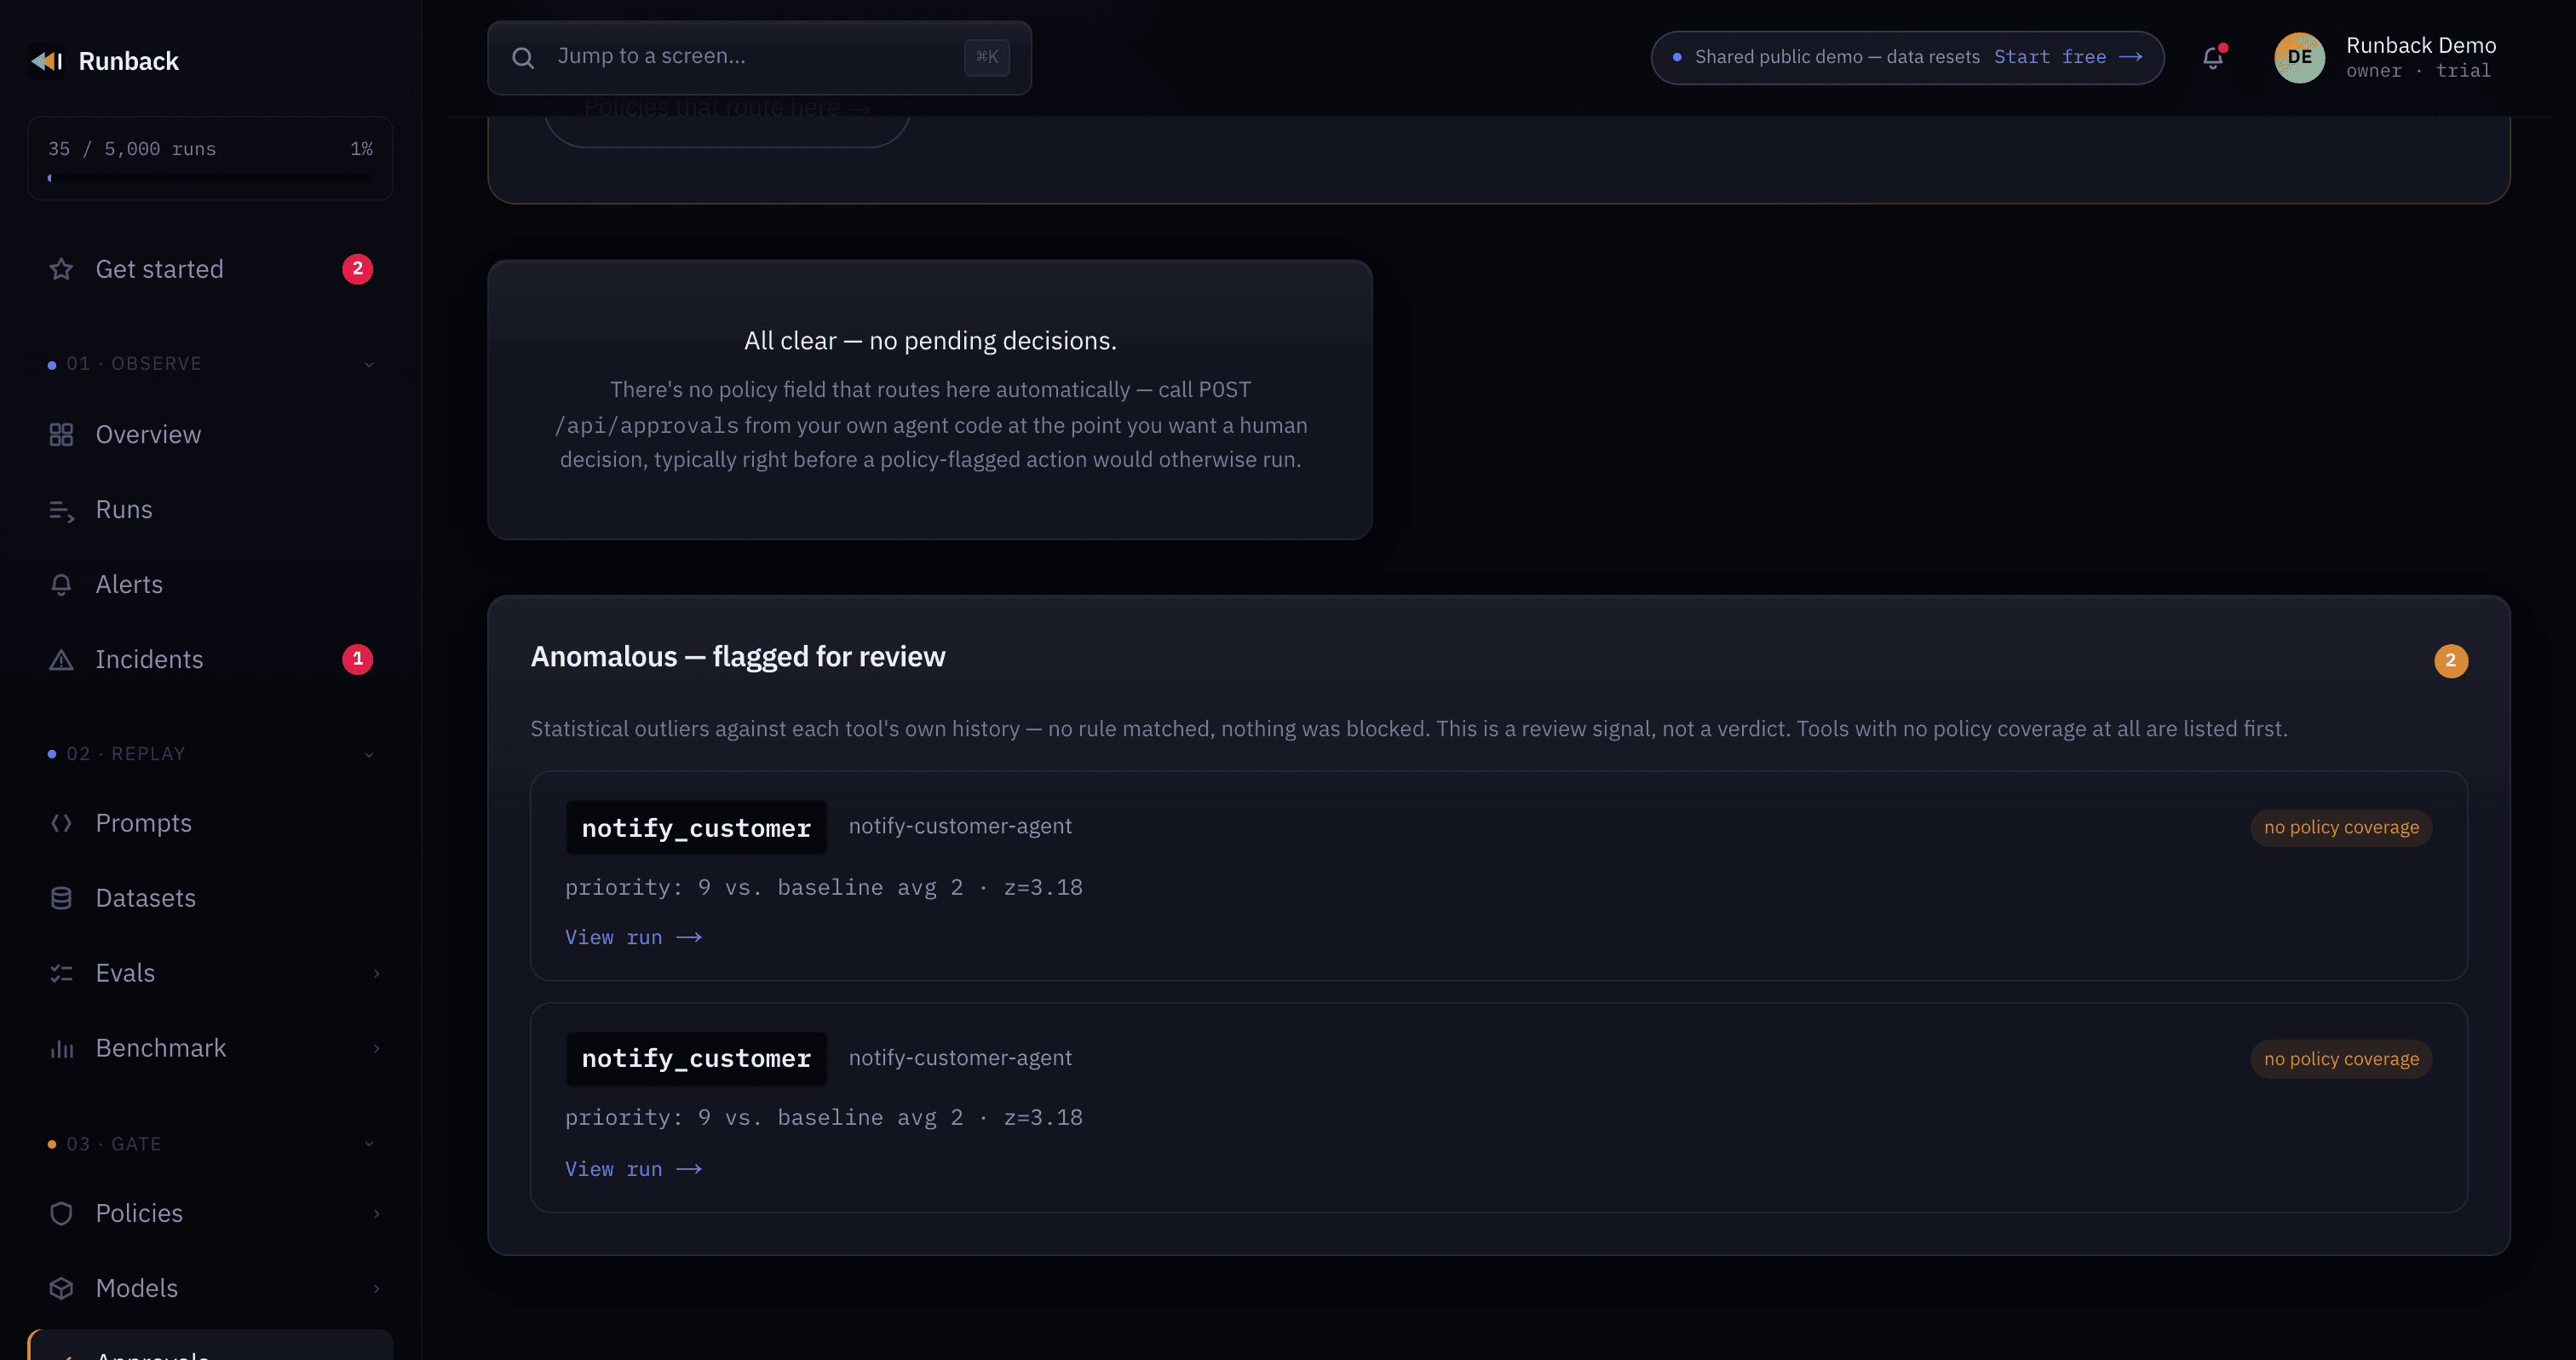Image resolution: width=2576 pixels, height=1360 pixels.
Task: Collapse the 03 · GATE section chevron
Action: click(369, 1144)
